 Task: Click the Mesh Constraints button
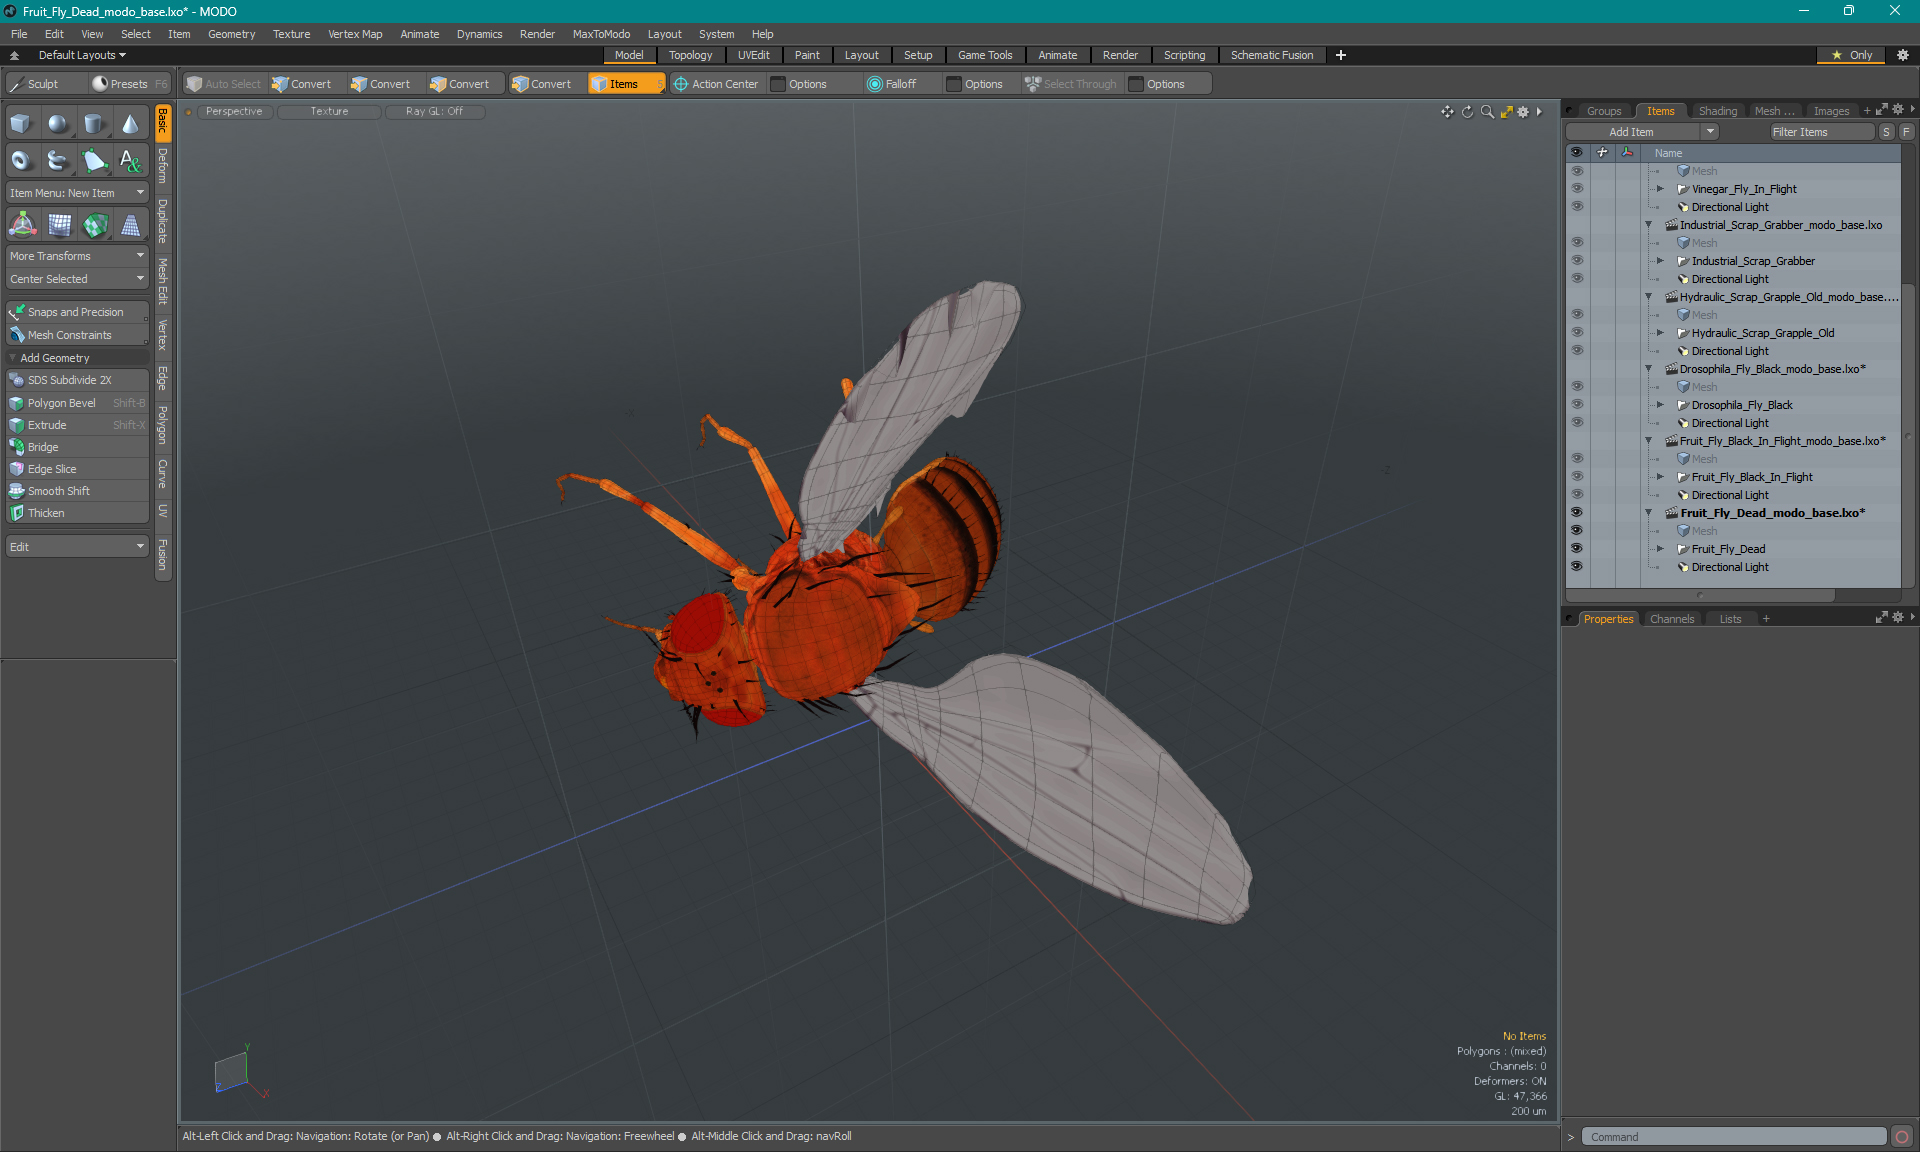(69, 333)
